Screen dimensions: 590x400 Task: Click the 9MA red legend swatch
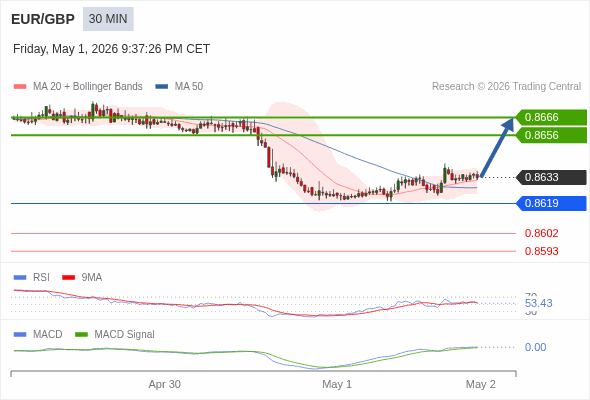click(x=68, y=278)
